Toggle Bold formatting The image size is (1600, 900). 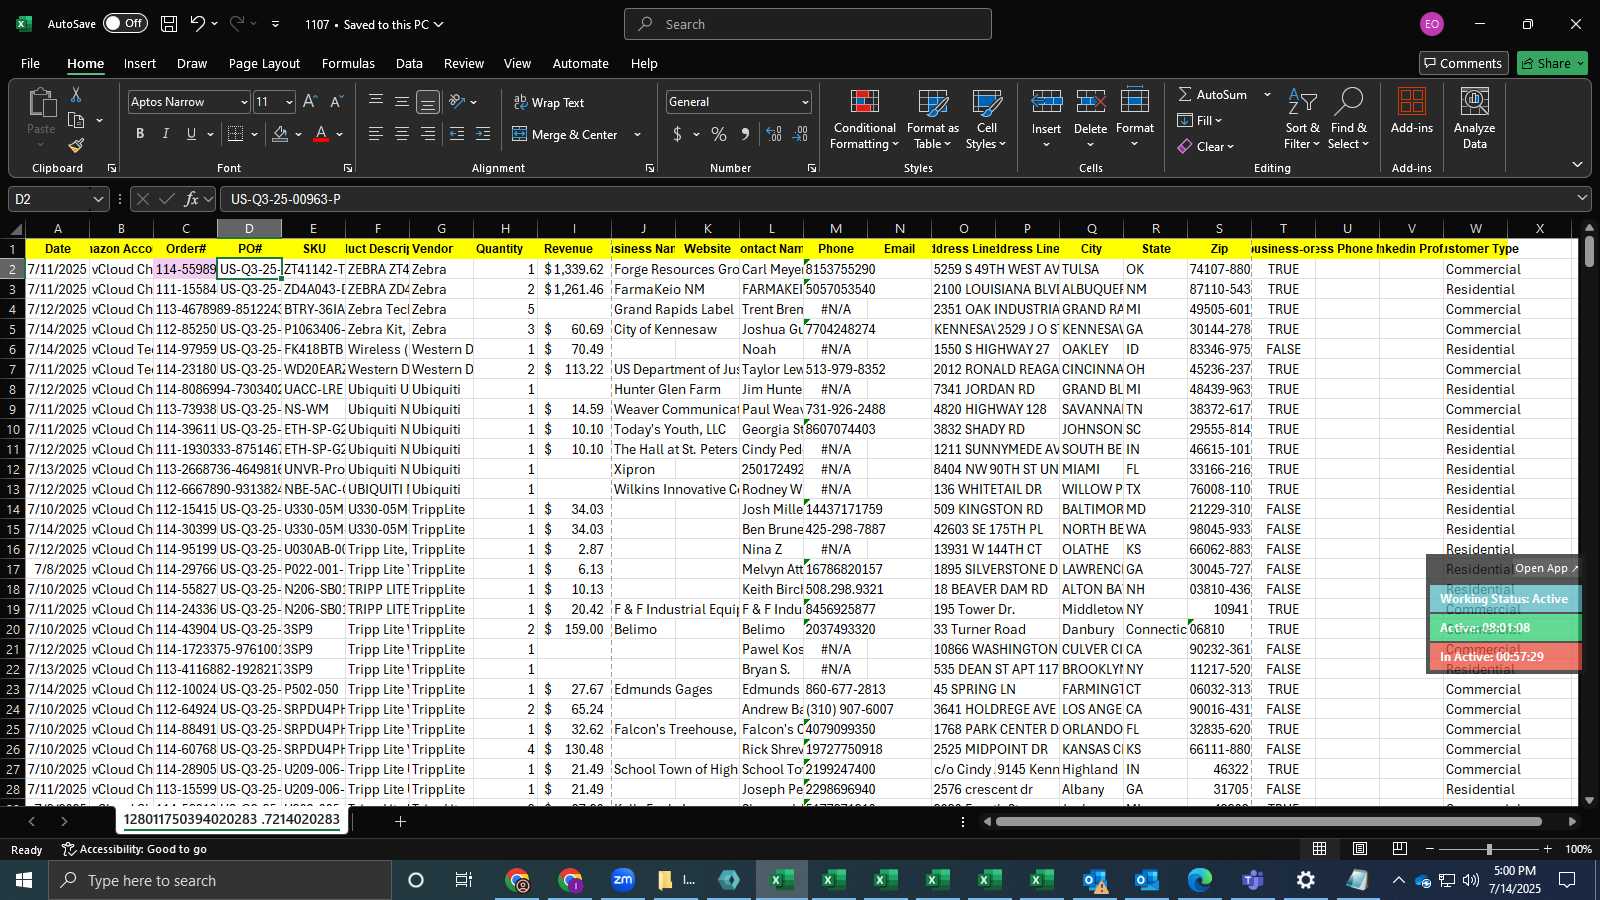tap(140, 134)
